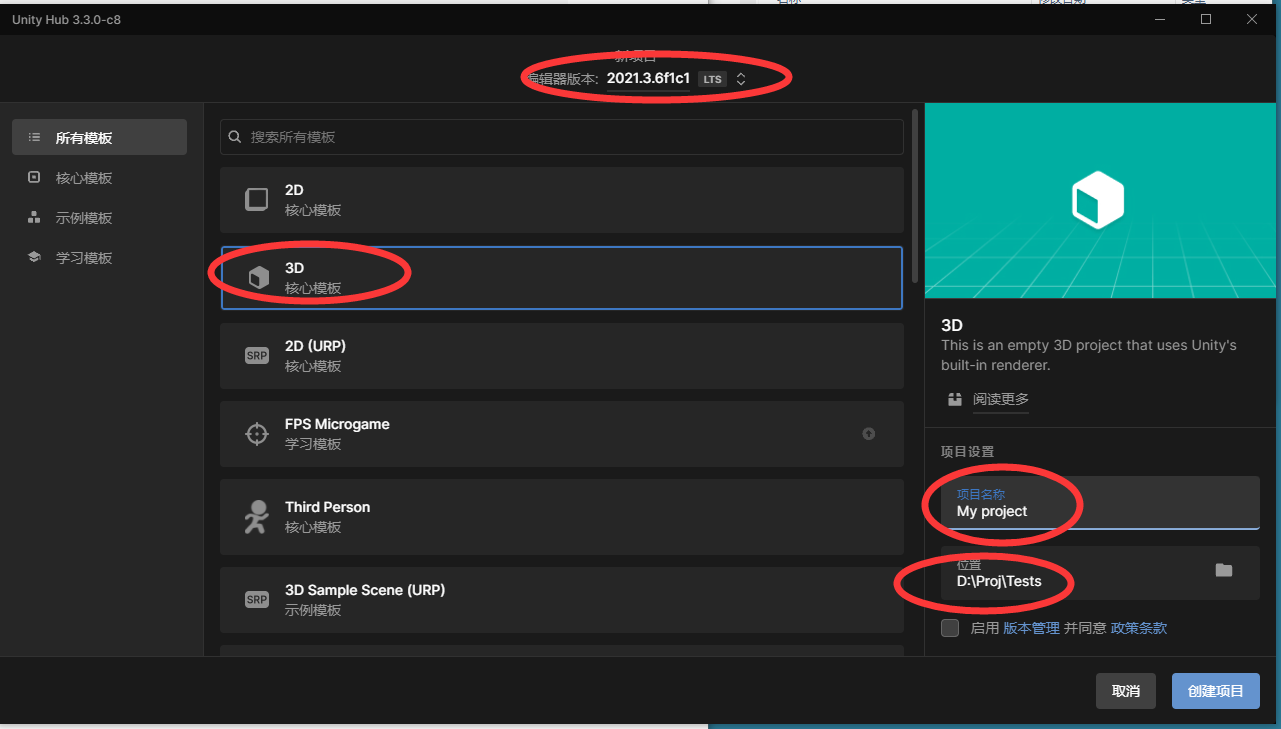Select 学习模板 sidebar tab
This screenshot has width=1281, height=729.
pyautogui.click(x=99, y=257)
